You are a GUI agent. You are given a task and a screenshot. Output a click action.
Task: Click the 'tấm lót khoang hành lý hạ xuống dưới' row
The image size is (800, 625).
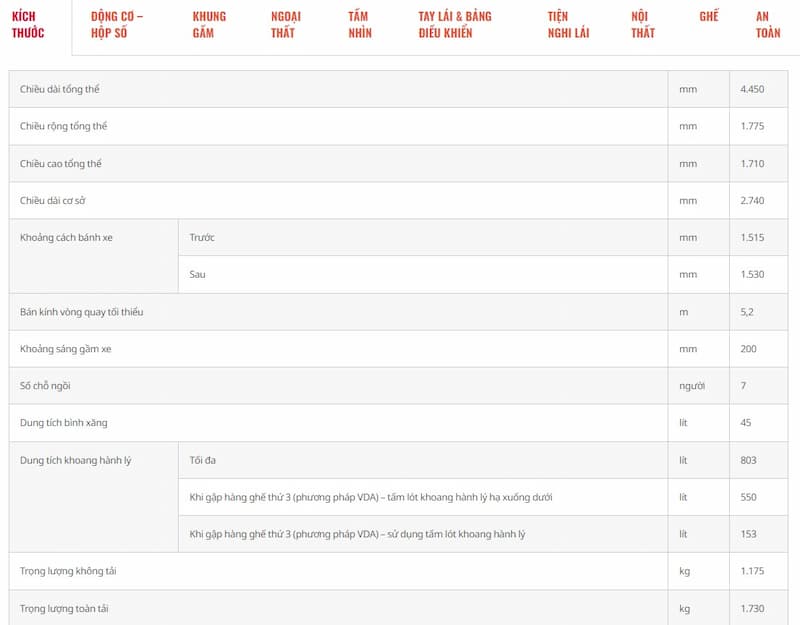(x=423, y=497)
